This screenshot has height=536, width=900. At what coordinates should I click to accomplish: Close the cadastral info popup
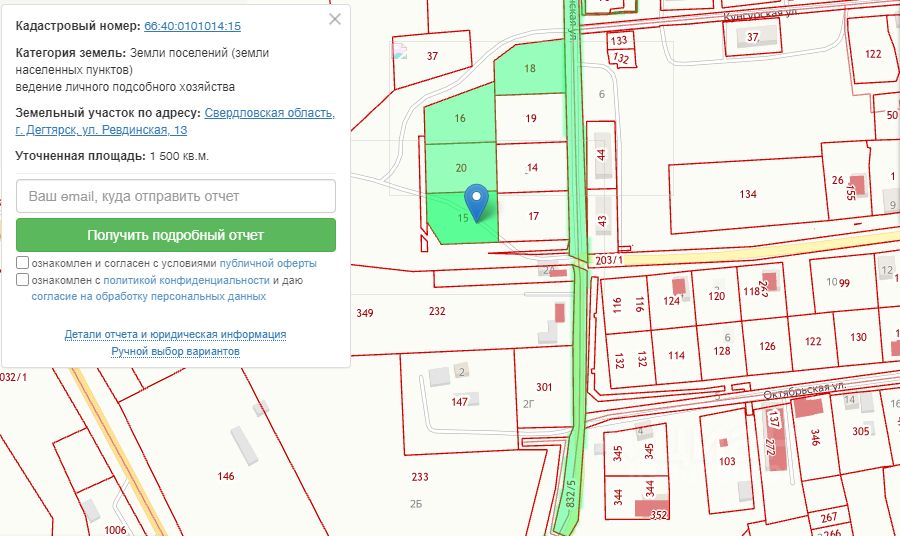(x=335, y=19)
